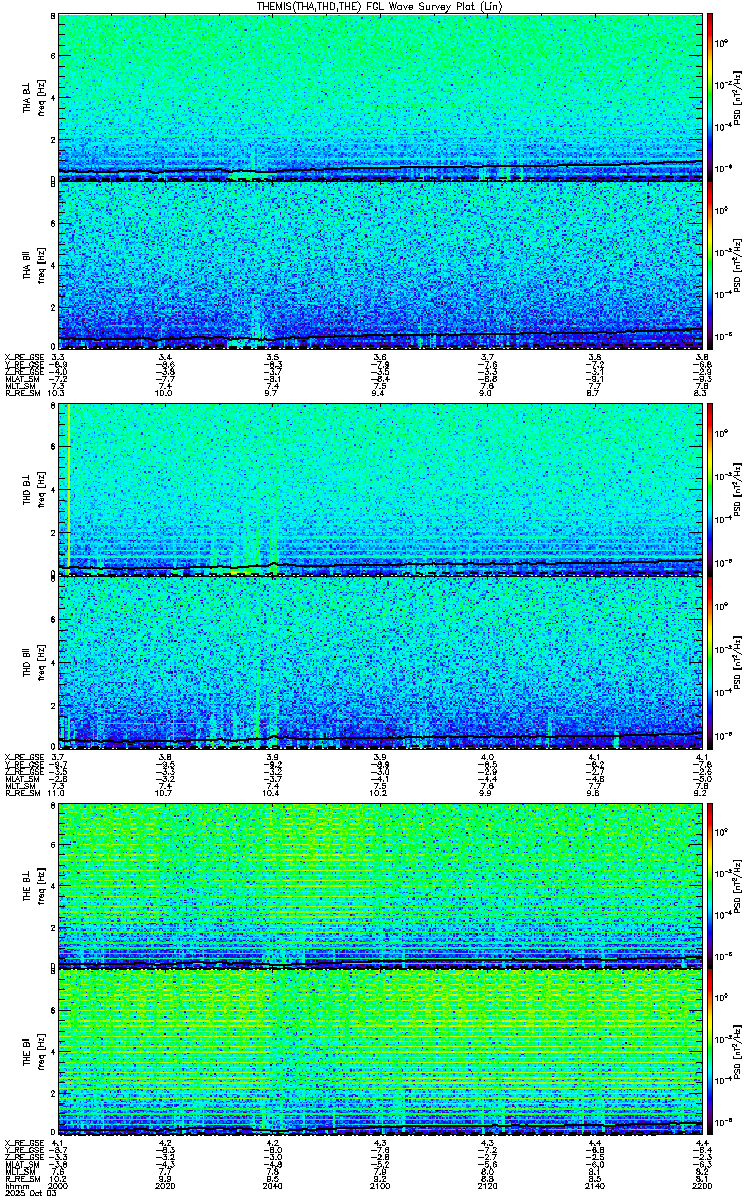Click the 2200 time tick label
This screenshot has height=1200, width=750.
point(702,1187)
